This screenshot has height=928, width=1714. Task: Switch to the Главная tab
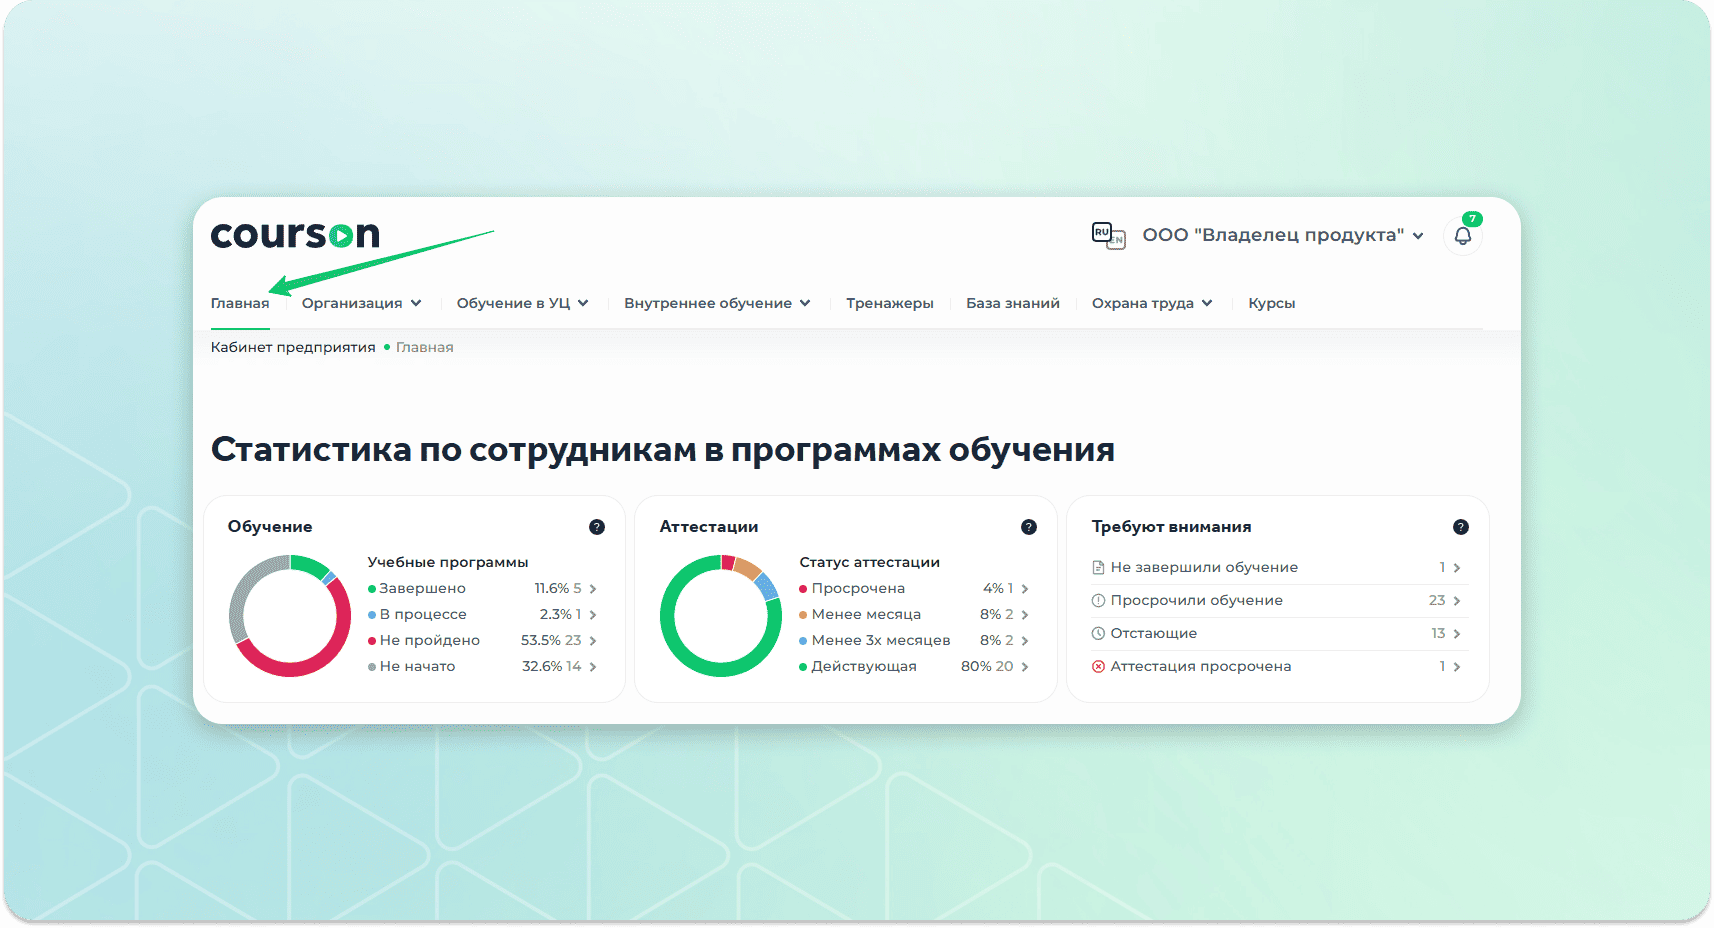click(240, 303)
